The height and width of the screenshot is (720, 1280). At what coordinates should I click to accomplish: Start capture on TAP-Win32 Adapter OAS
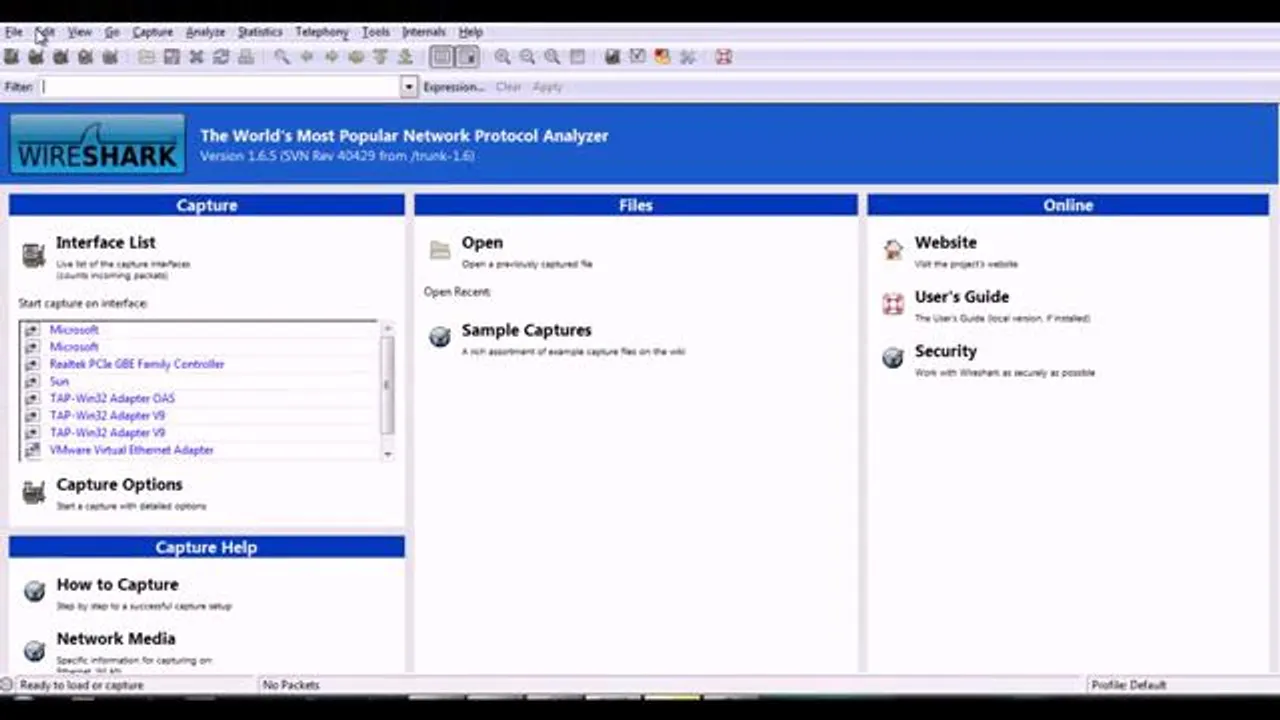coord(112,398)
